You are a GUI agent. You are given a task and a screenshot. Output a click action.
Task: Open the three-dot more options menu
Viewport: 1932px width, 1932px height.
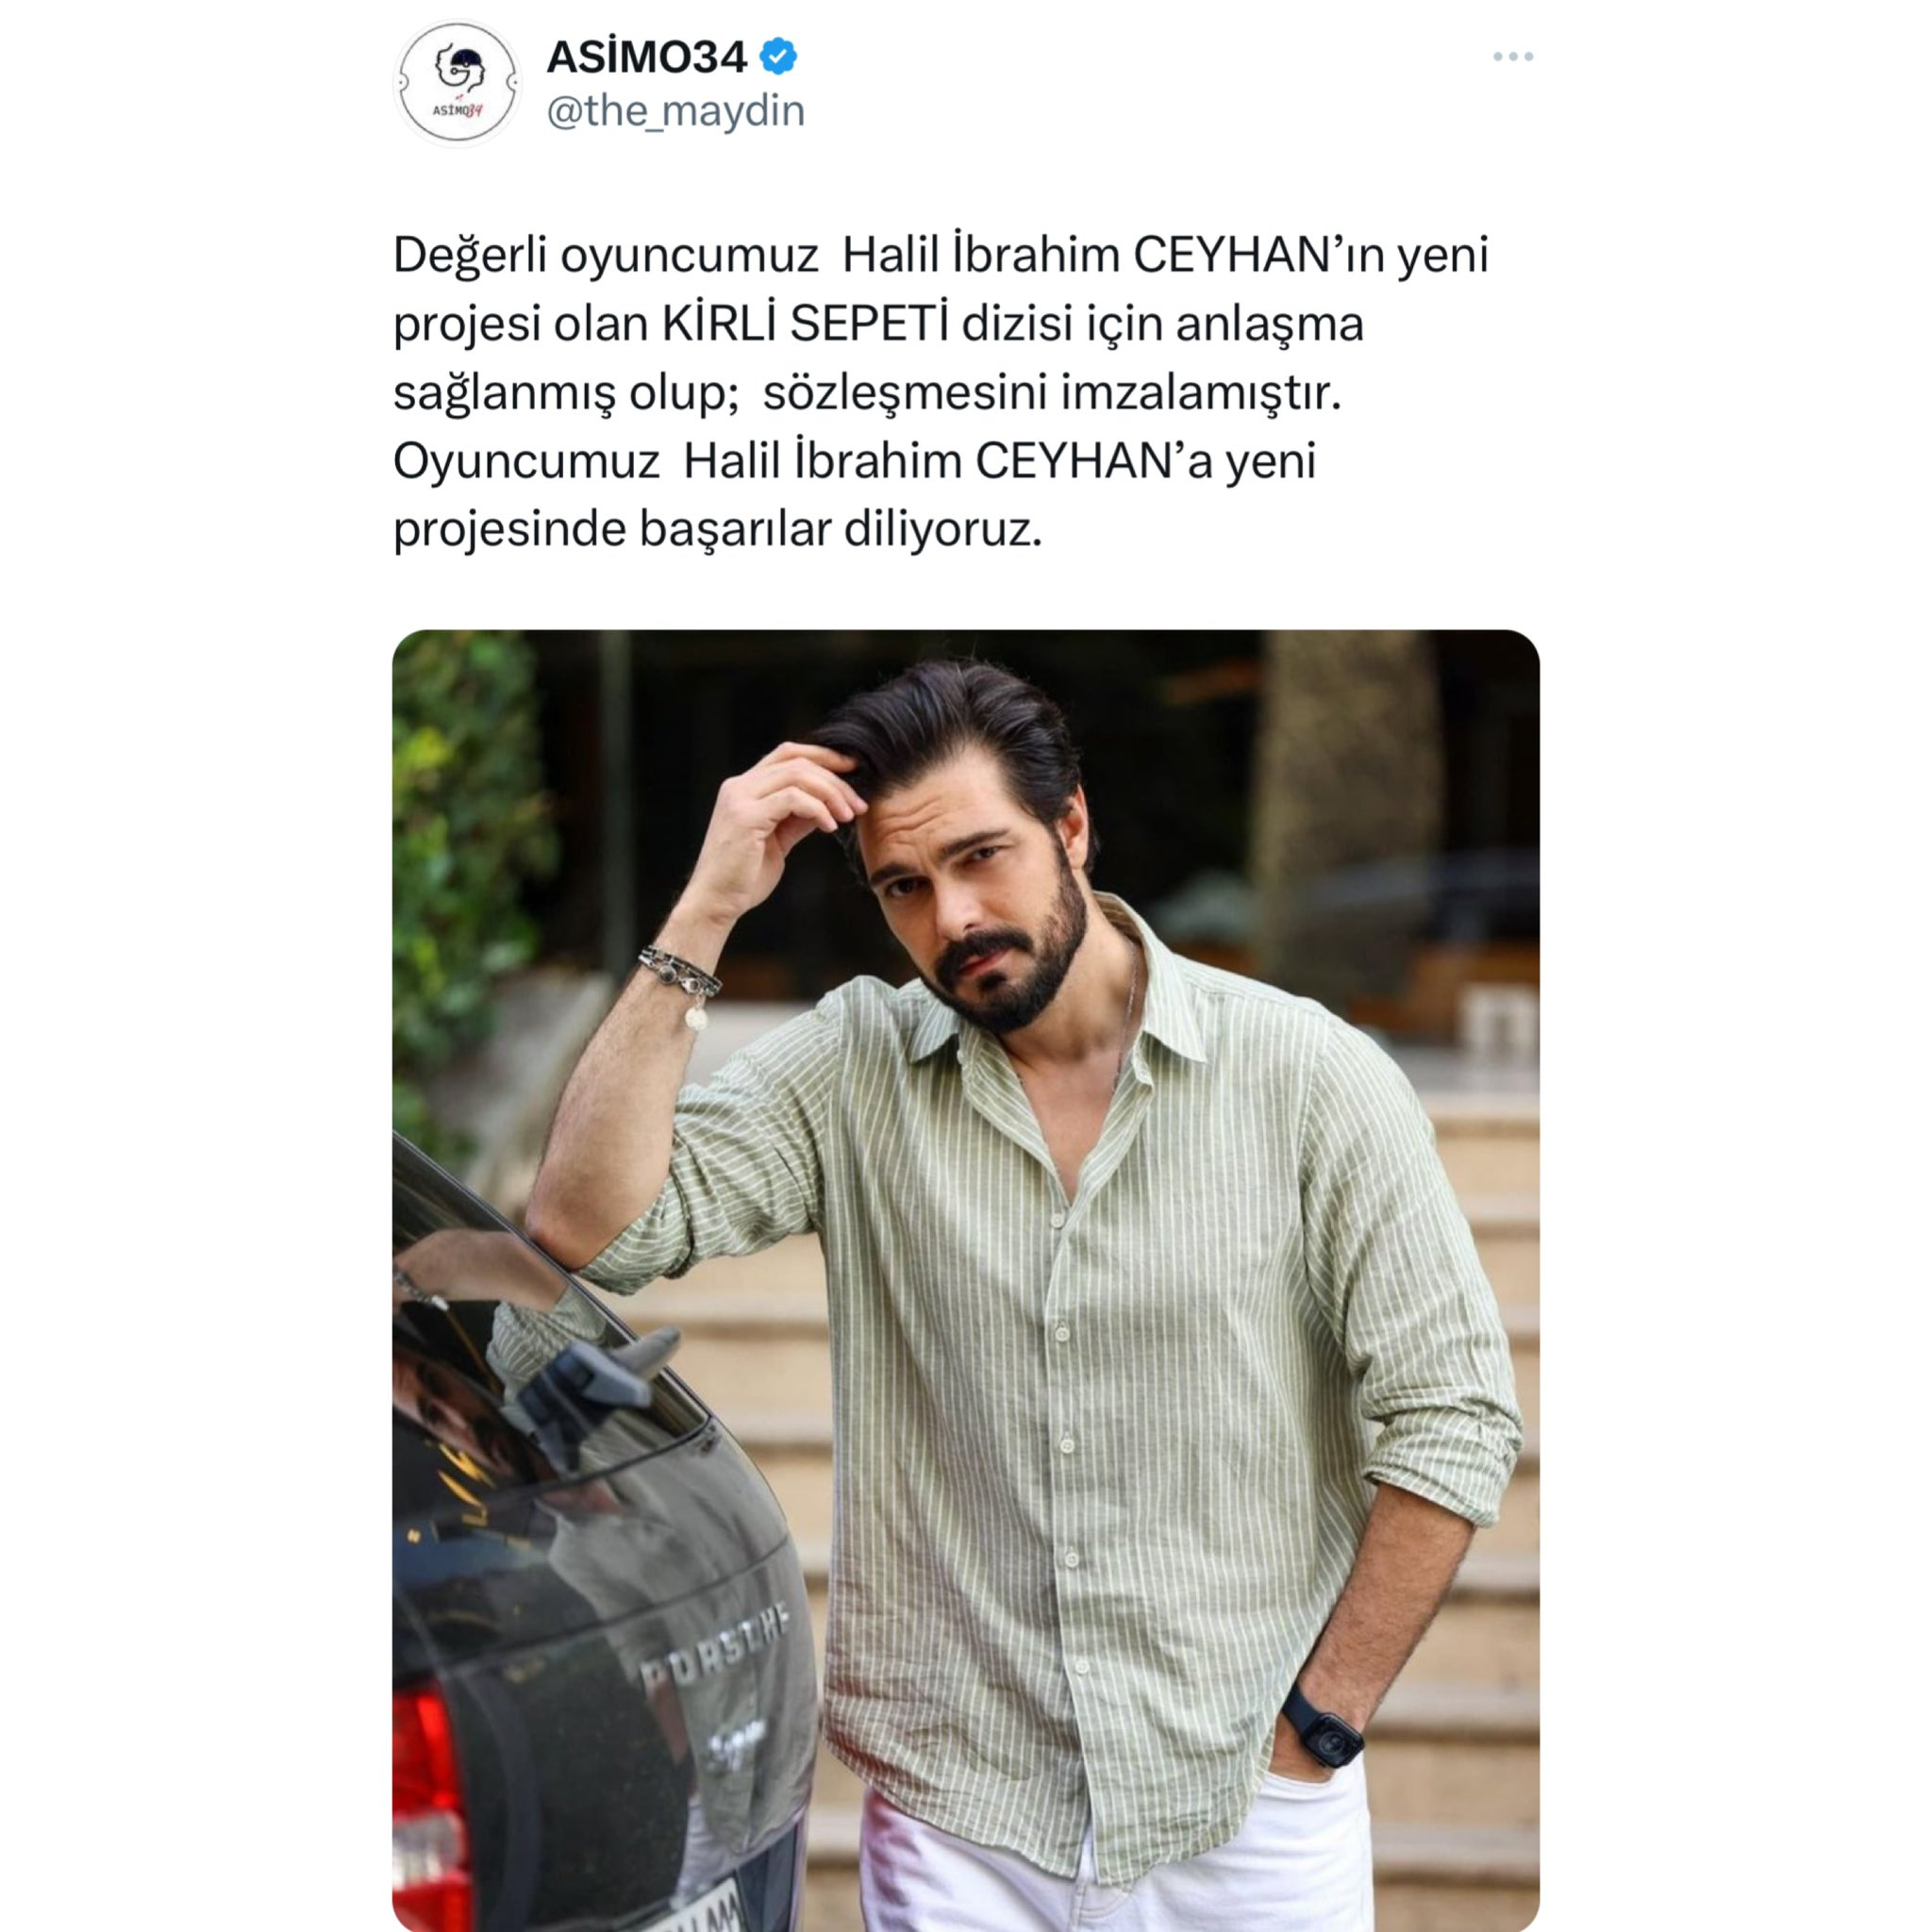pos(1513,57)
